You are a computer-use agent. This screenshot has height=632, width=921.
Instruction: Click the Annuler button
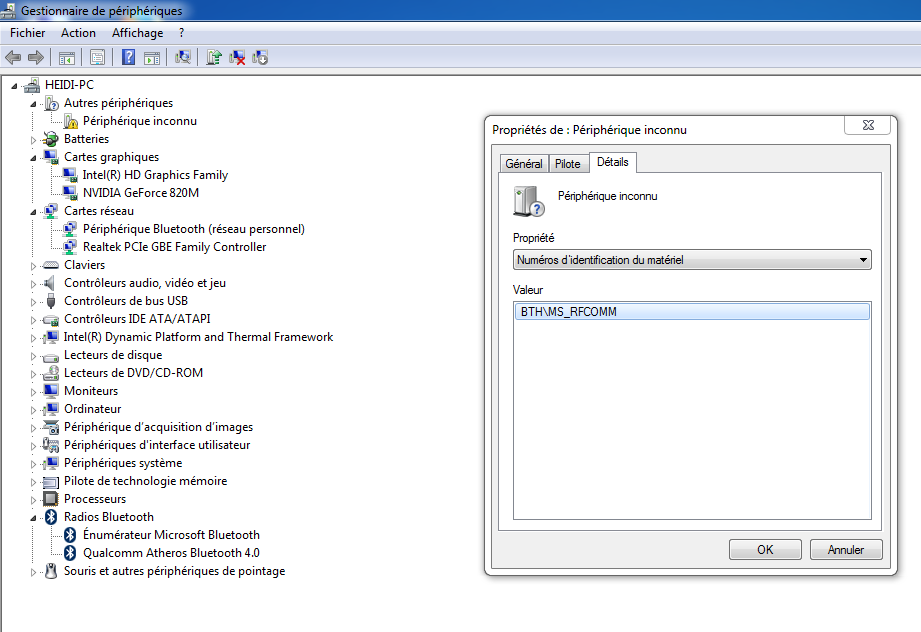coord(846,550)
